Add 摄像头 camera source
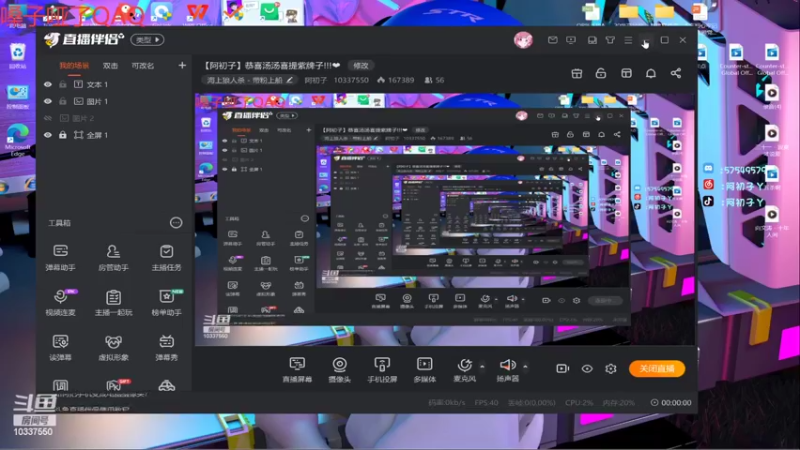The width and height of the screenshot is (800, 450). point(339,369)
